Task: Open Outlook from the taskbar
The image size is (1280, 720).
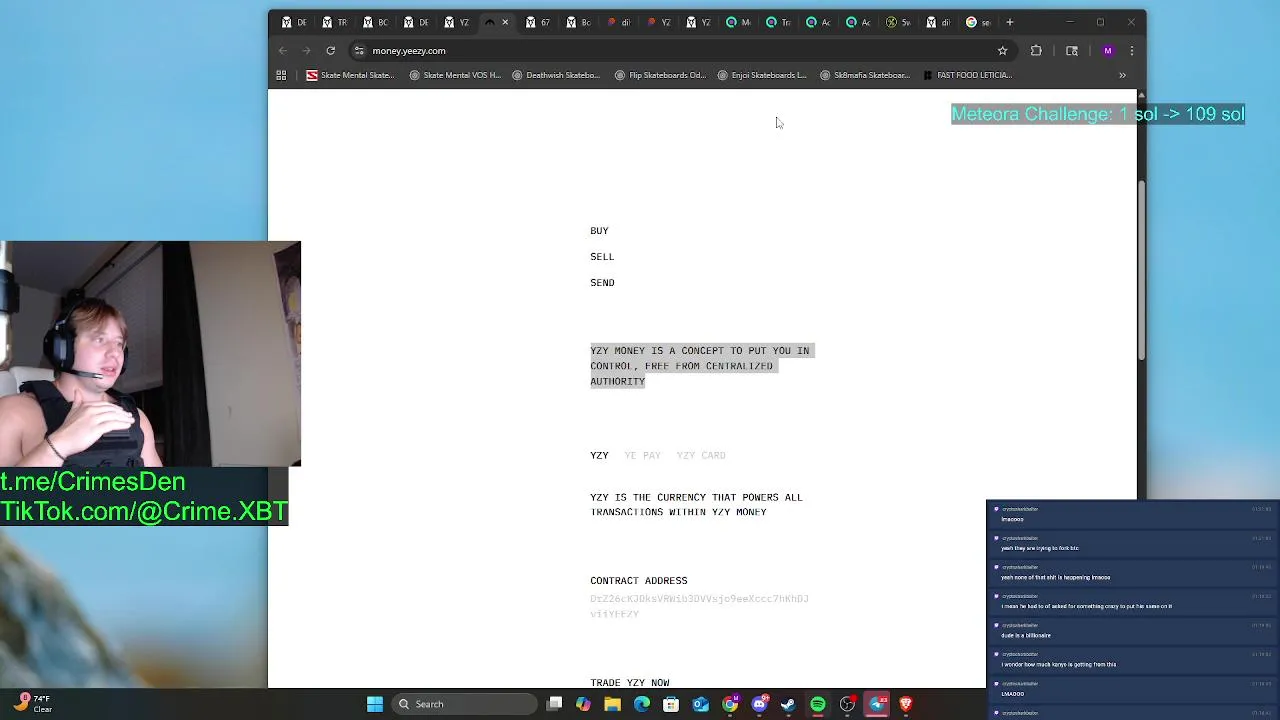Action: (x=700, y=704)
